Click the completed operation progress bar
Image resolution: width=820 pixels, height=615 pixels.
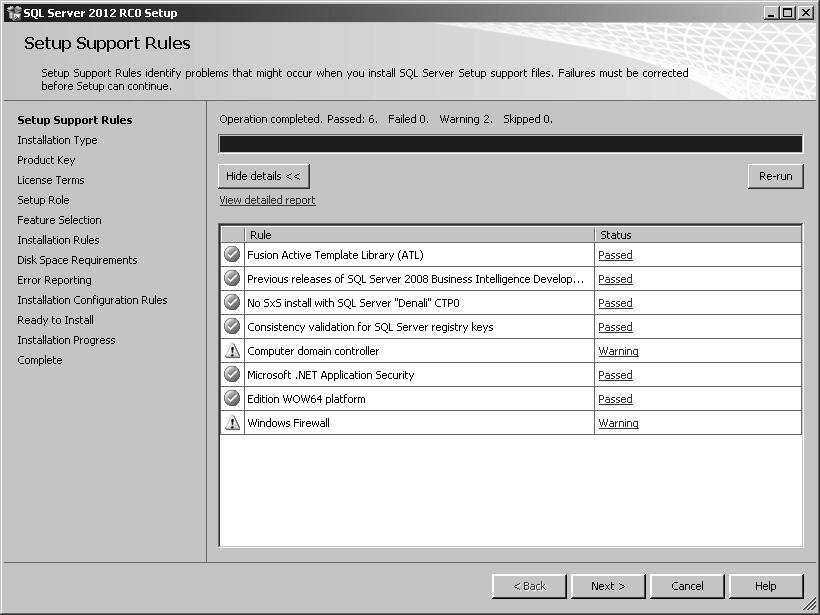tap(510, 144)
